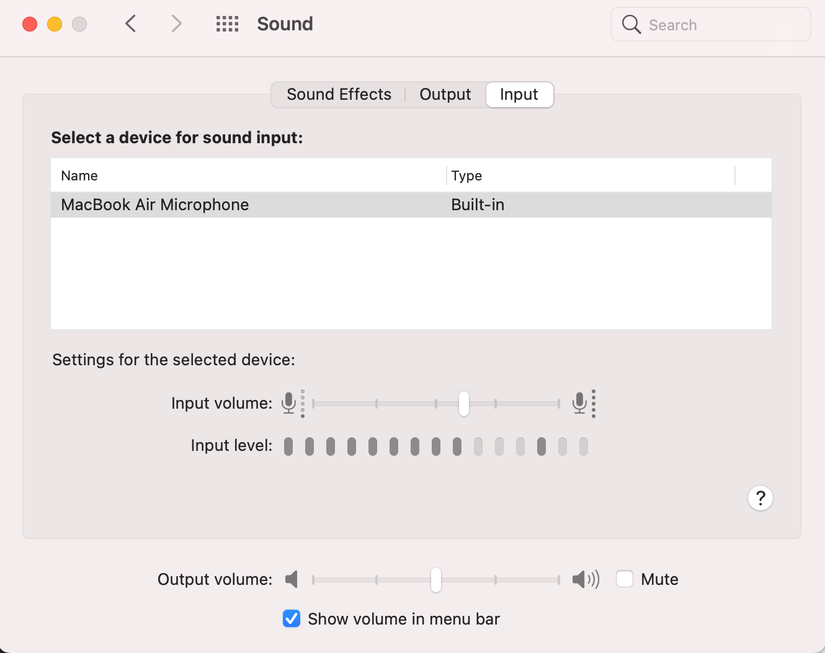Click the Type column header
Viewport: 825px width, 653px height.
pyautogui.click(x=466, y=175)
